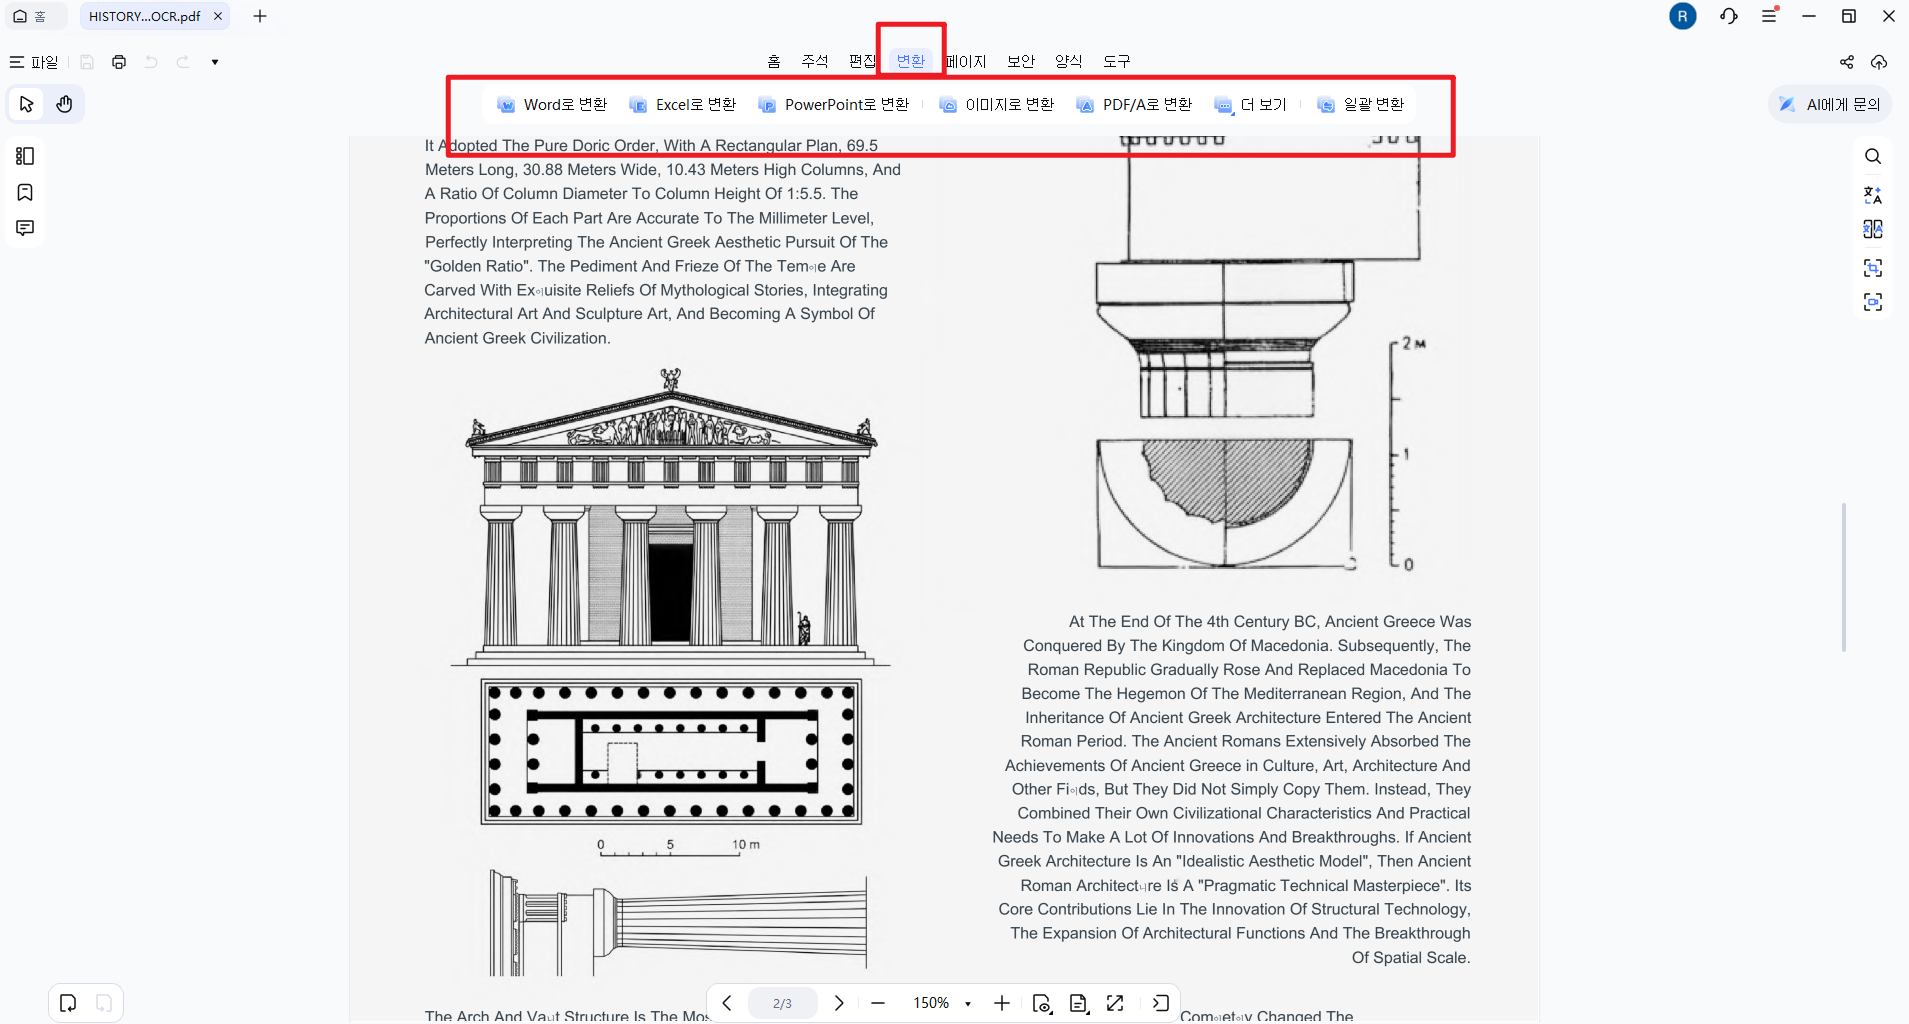This screenshot has width=1909, height=1024.
Task: Expand the 더 보기 conversion options
Action: point(1251,104)
